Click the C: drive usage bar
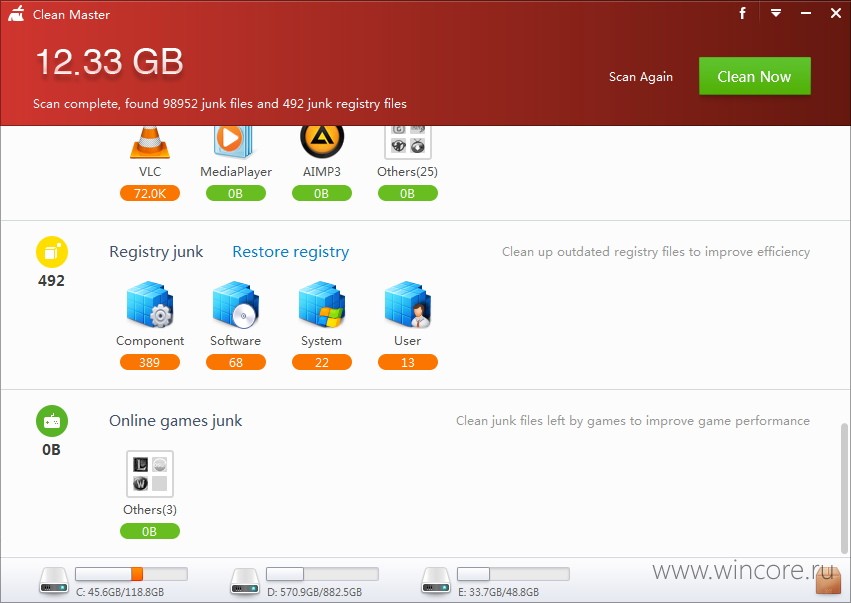851x603 pixels. pyautogui.click(x=131, y=574)
